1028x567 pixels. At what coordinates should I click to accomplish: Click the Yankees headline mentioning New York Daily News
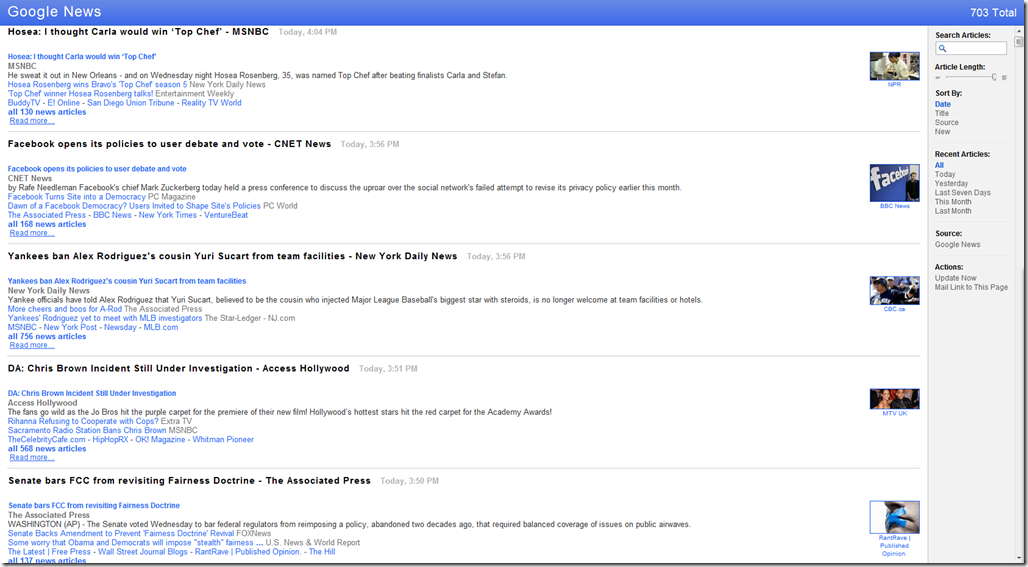(233, 256)
